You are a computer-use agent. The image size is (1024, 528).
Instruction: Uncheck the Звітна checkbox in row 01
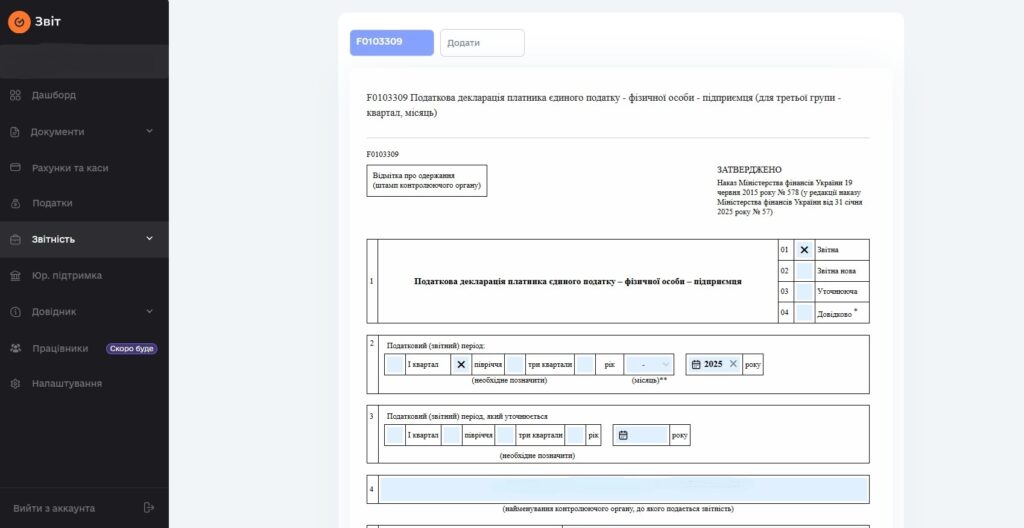pos(804,250)
